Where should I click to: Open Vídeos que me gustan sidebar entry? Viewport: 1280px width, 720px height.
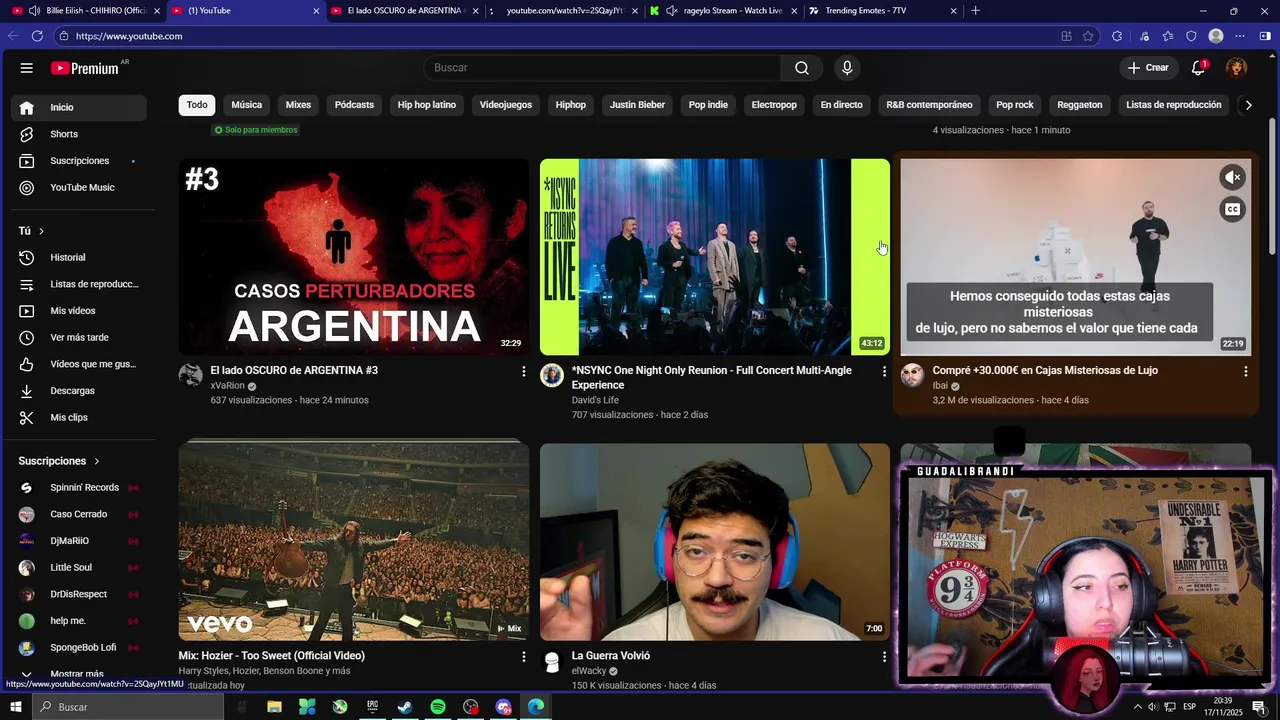click(79, 364)
